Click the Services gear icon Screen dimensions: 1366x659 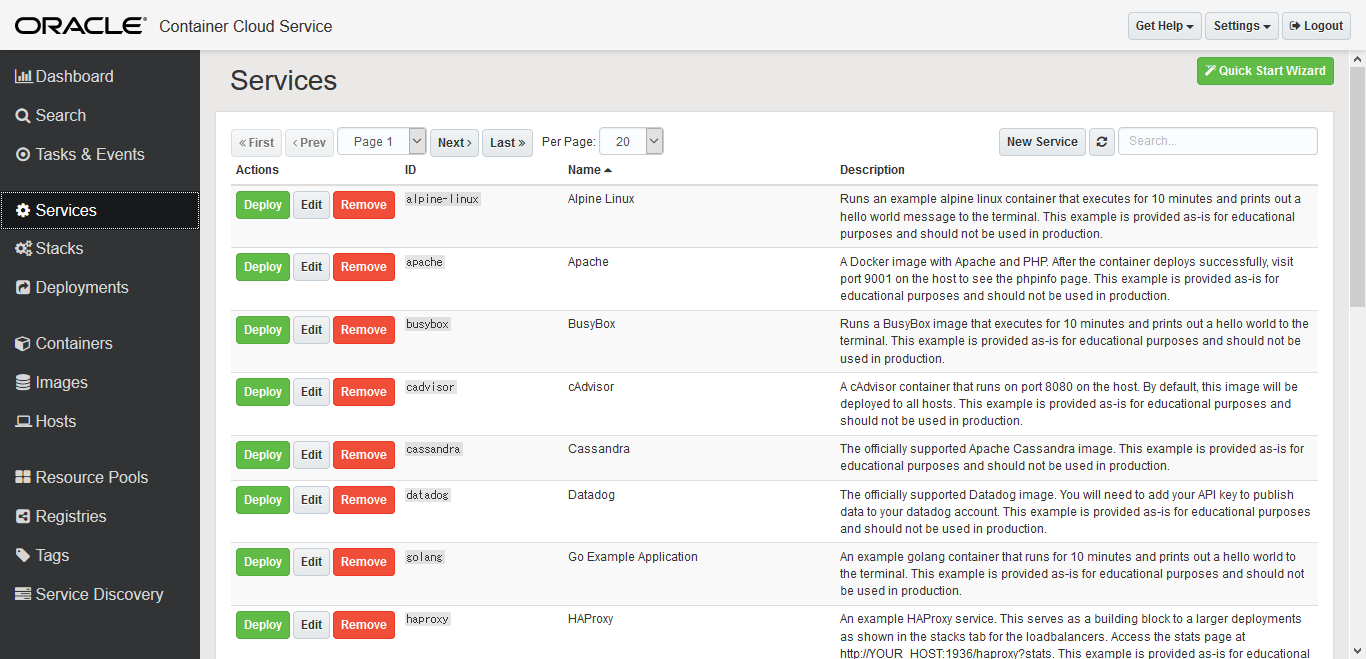pos(23,211)
